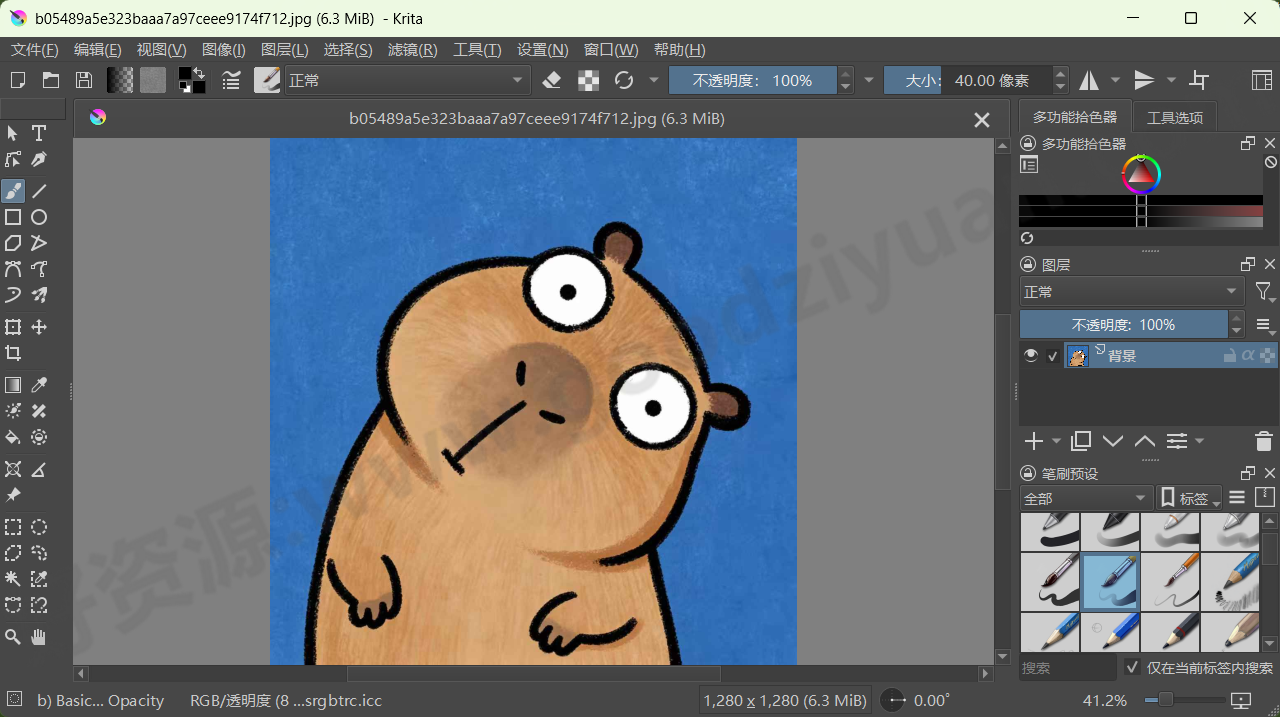Hide the 背景 layer
The height and width of the screenshot is (717, 1280).
pos(1030,354)
